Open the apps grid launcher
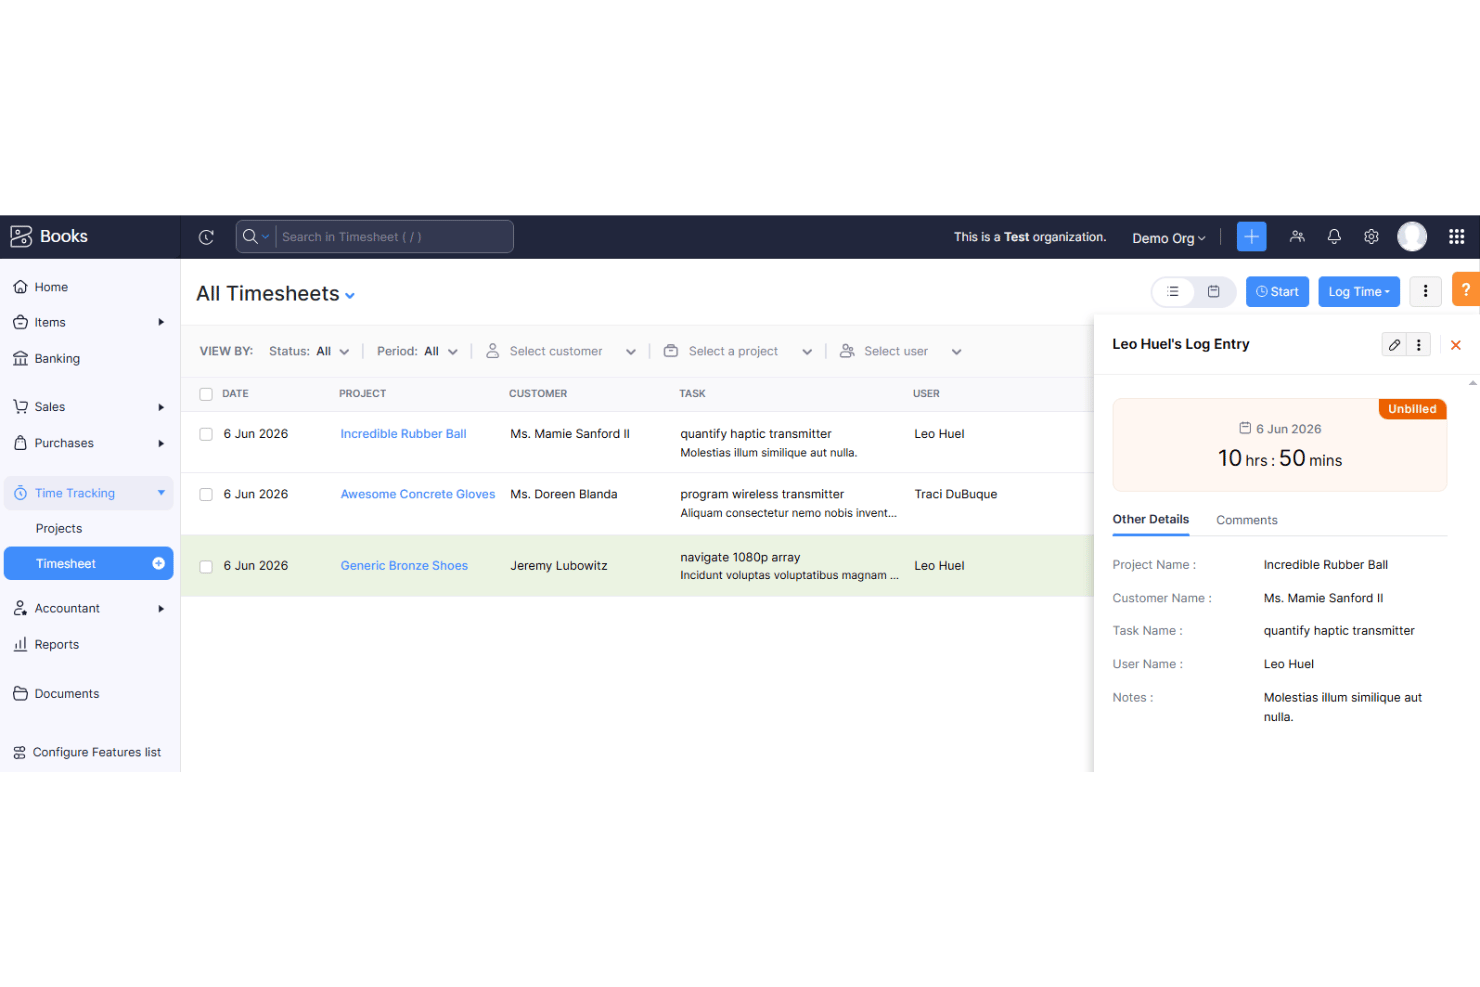The image size is (1480, 987). 1457,237
